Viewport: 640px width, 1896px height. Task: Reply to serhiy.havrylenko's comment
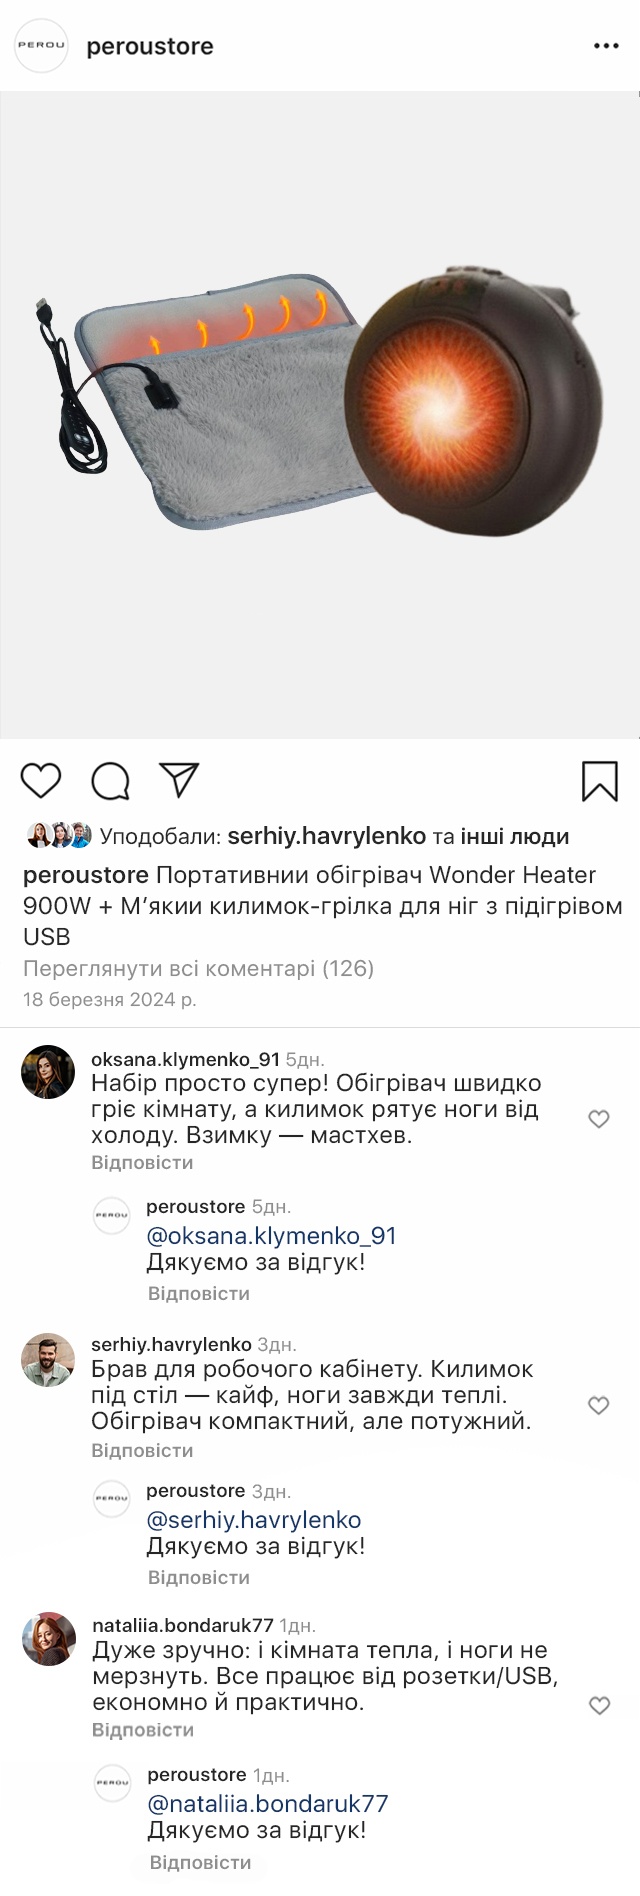click(142, 1450)
